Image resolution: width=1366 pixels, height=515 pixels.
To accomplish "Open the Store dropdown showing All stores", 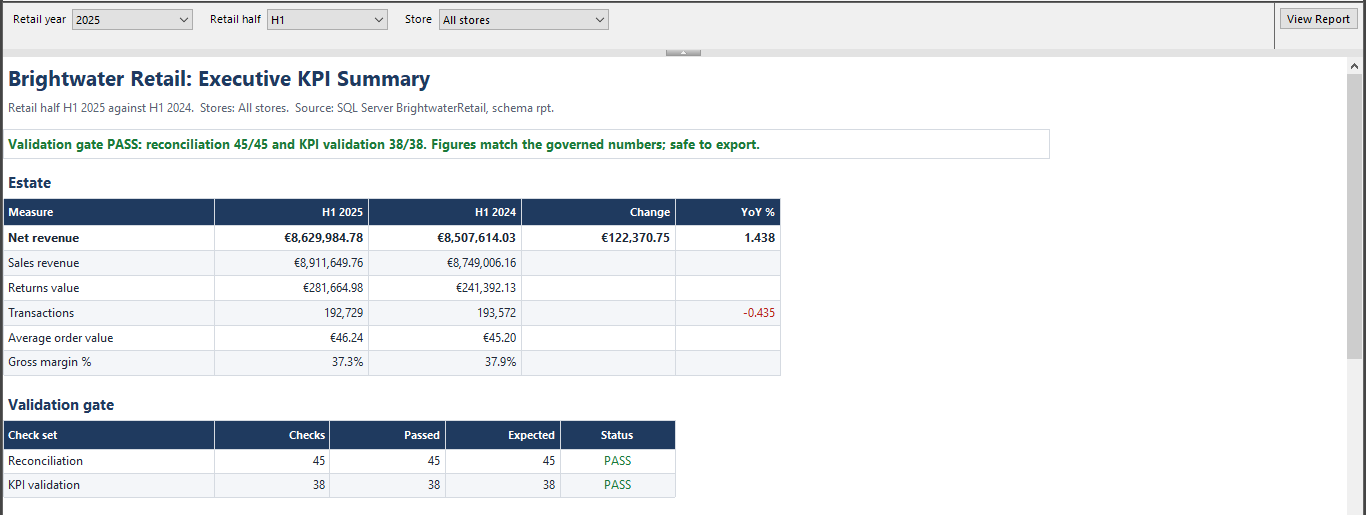I will [x=523, y=19].
